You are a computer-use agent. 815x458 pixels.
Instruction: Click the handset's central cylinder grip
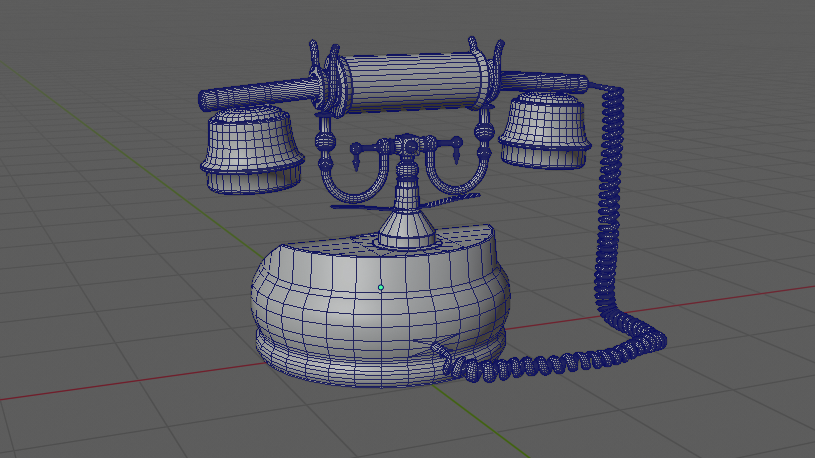pyautogui.click(x=410, y=82)
